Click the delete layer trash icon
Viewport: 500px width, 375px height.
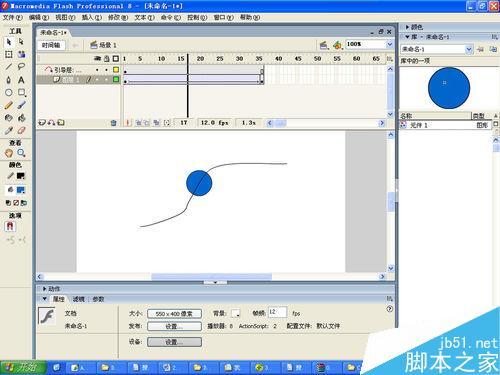(x=113, y=123)
